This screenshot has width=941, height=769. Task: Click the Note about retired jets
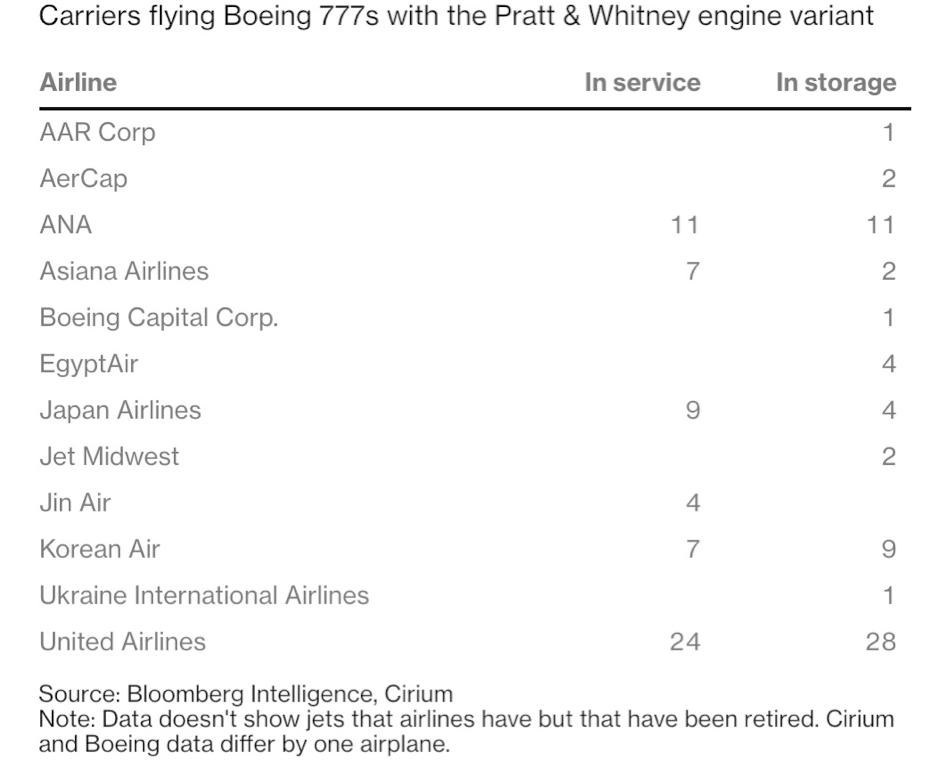[466, 731]
